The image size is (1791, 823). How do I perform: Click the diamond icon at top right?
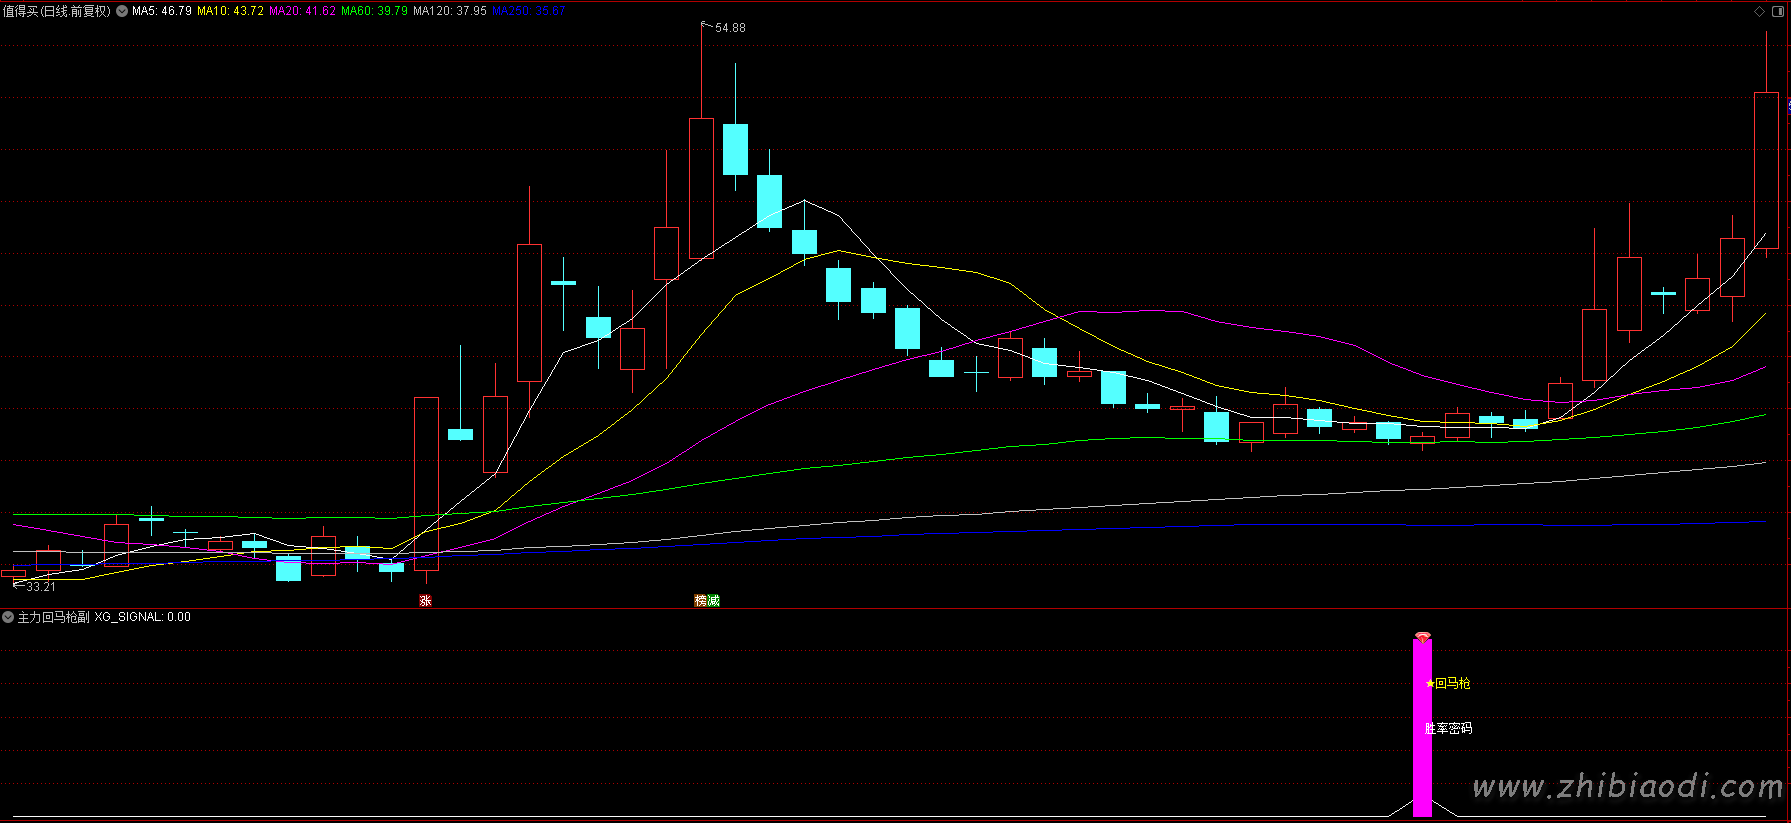[1759, 11]
